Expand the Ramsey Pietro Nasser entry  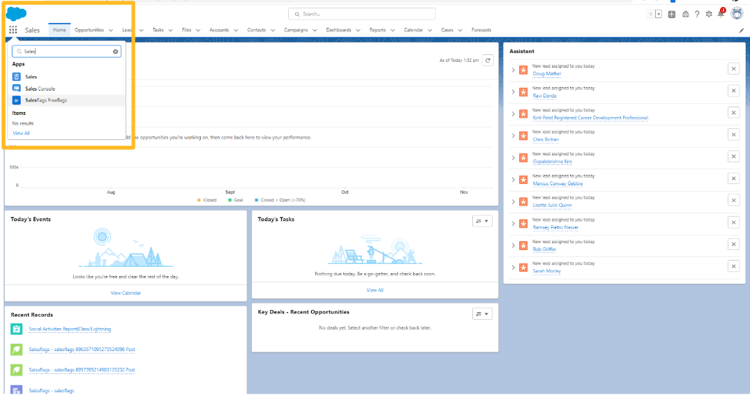tap(513, 224)
